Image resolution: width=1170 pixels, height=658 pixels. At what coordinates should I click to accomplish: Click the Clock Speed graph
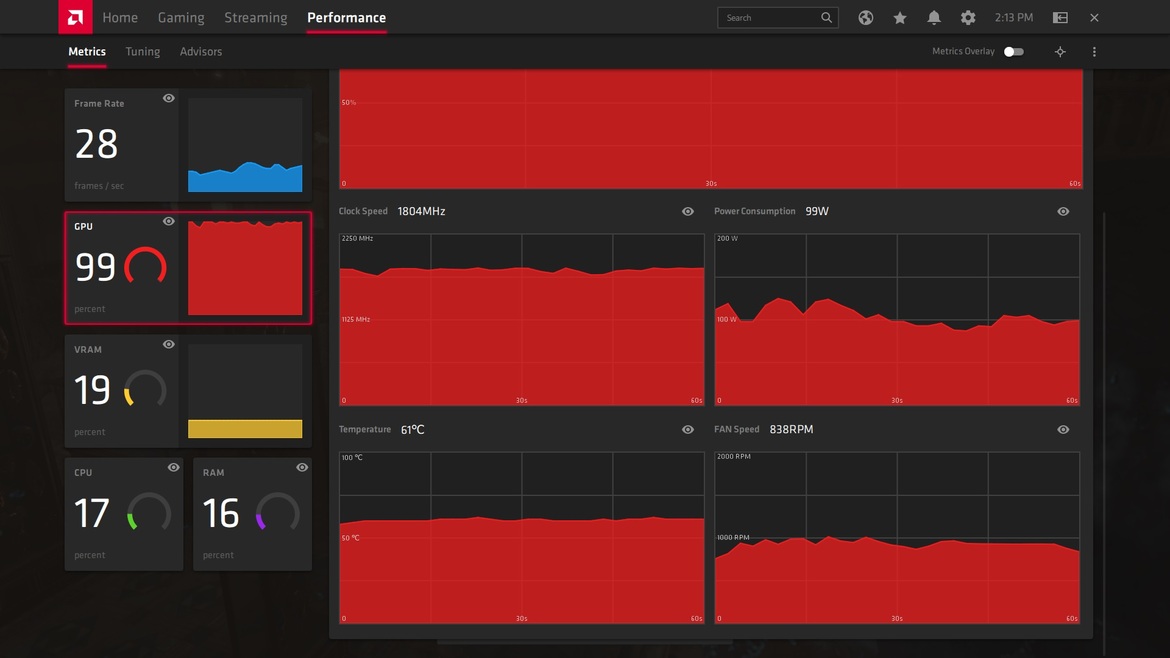[x=522, y=320]
